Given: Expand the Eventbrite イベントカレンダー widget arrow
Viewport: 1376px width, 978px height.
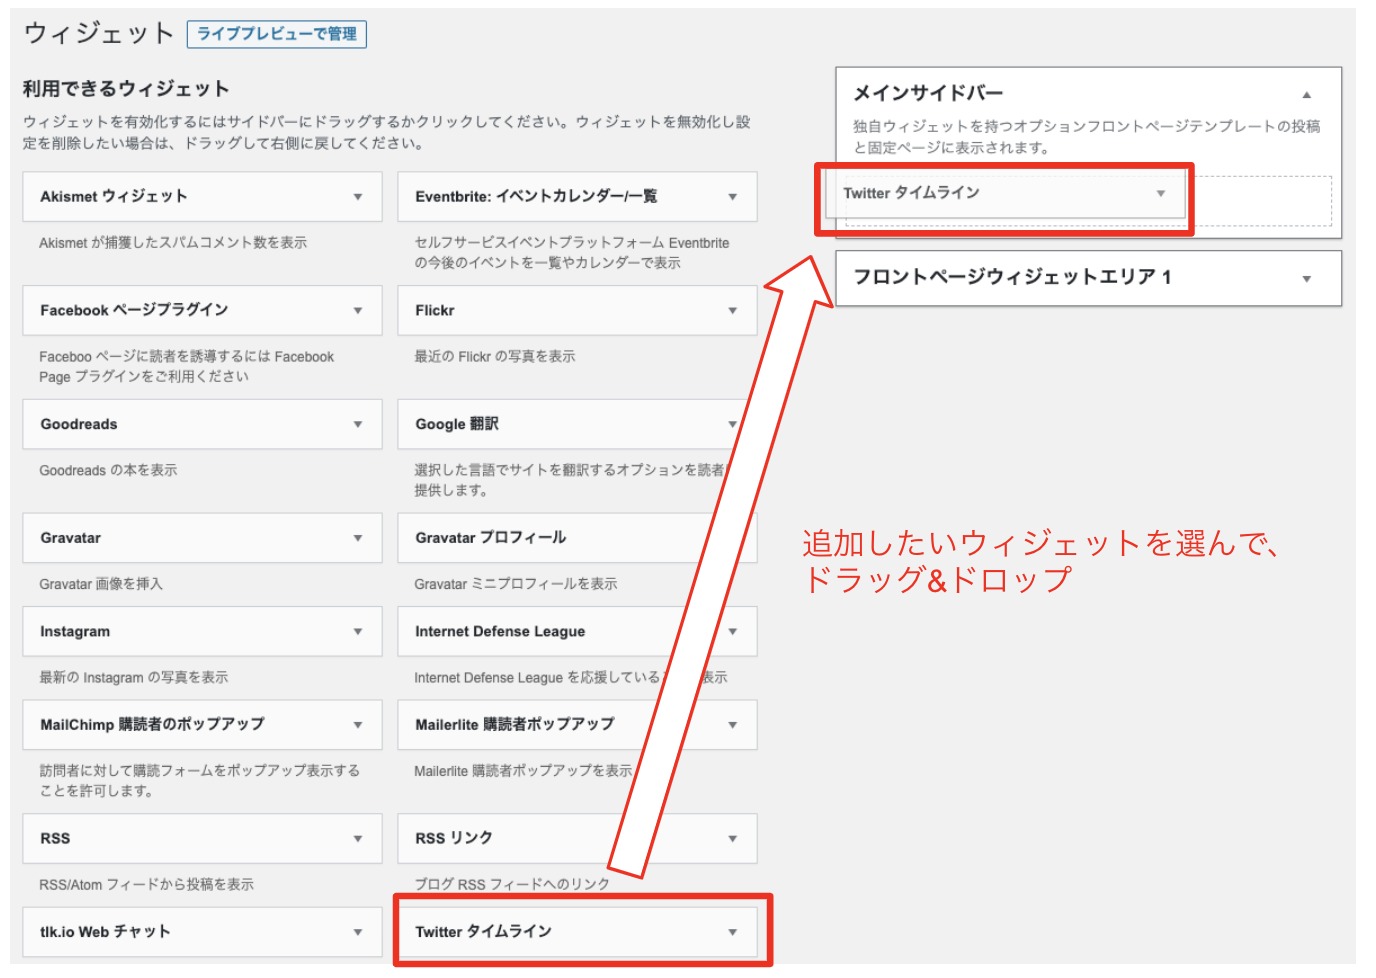Looking at the screenshot, I should [x=732, y=197].
